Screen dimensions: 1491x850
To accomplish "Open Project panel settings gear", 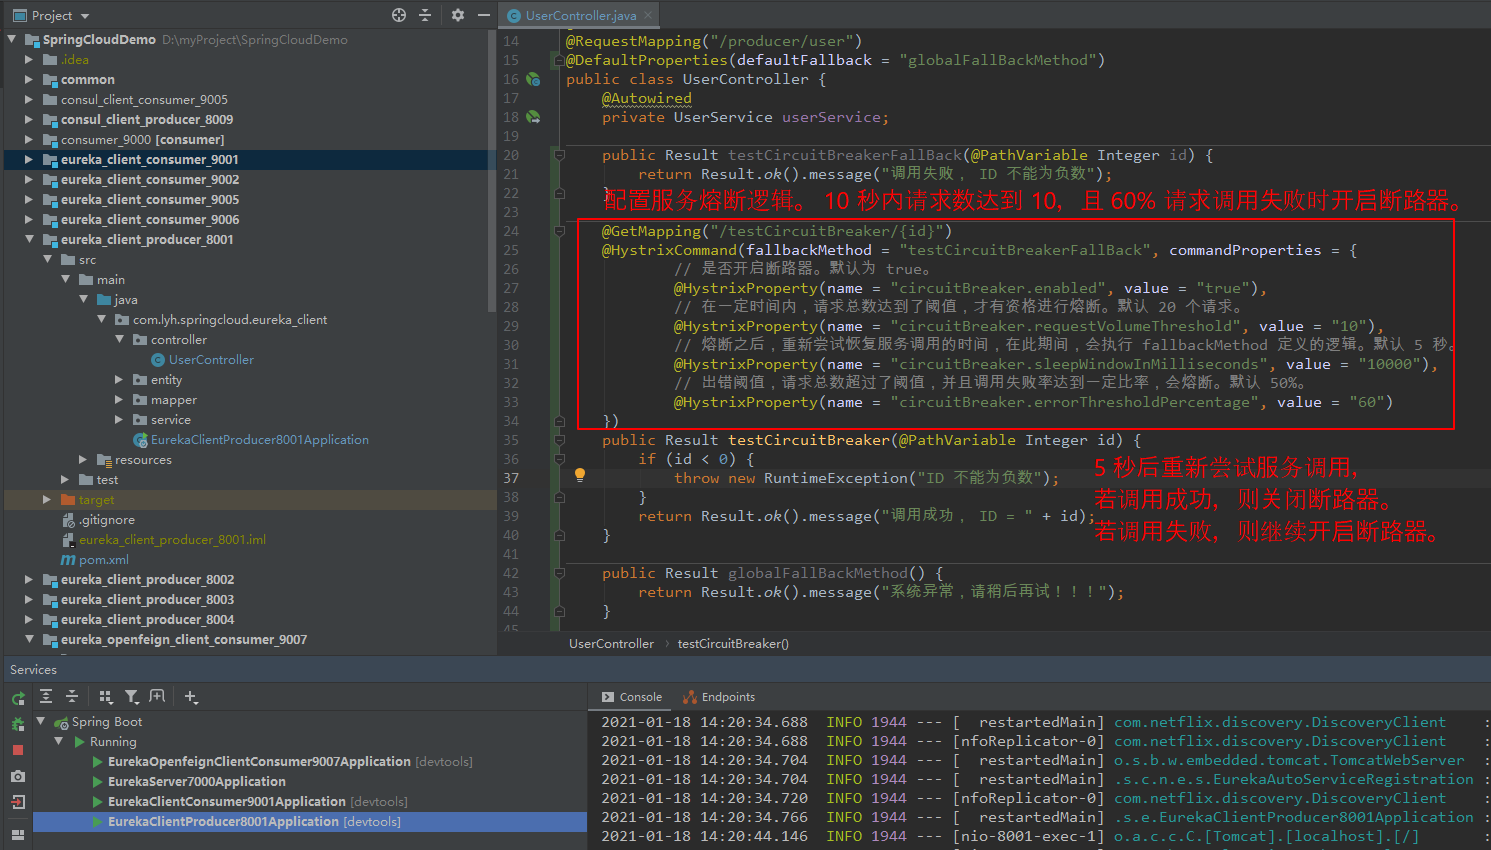I will point(458,15).
